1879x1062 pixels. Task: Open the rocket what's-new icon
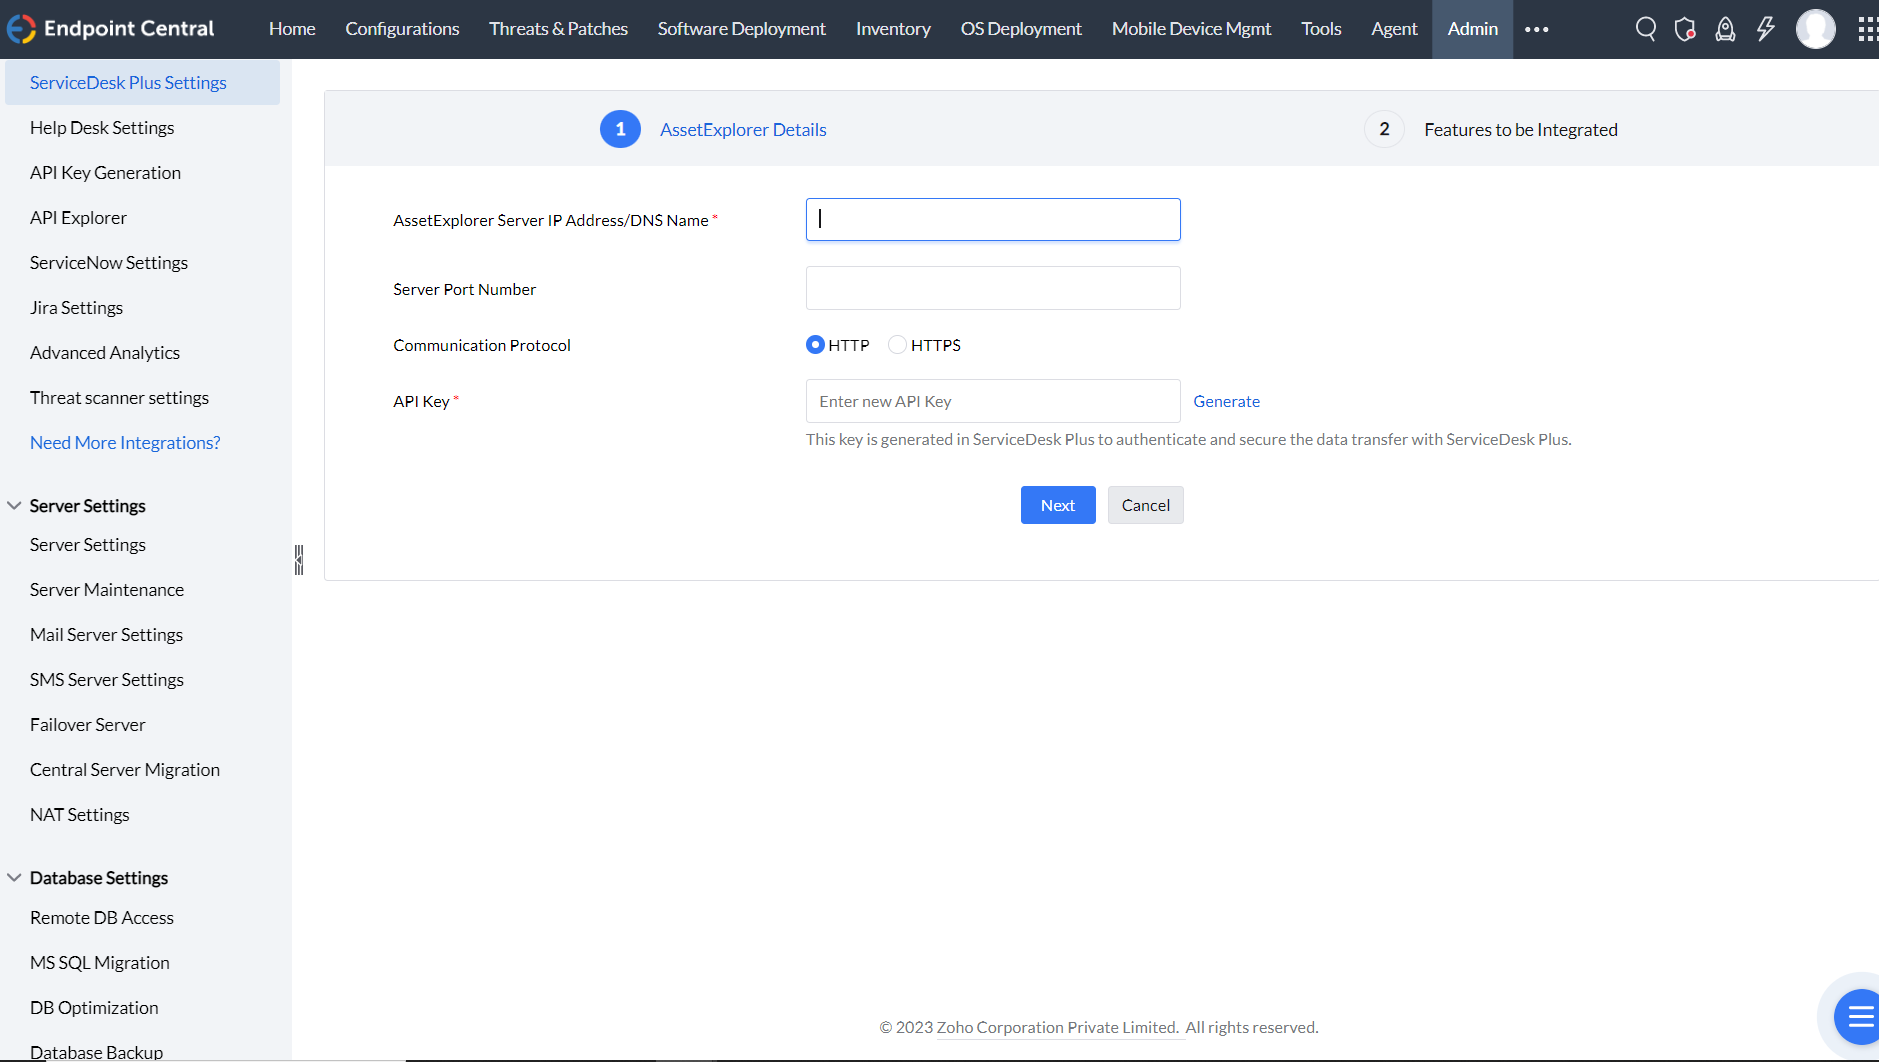(1725, 29)
